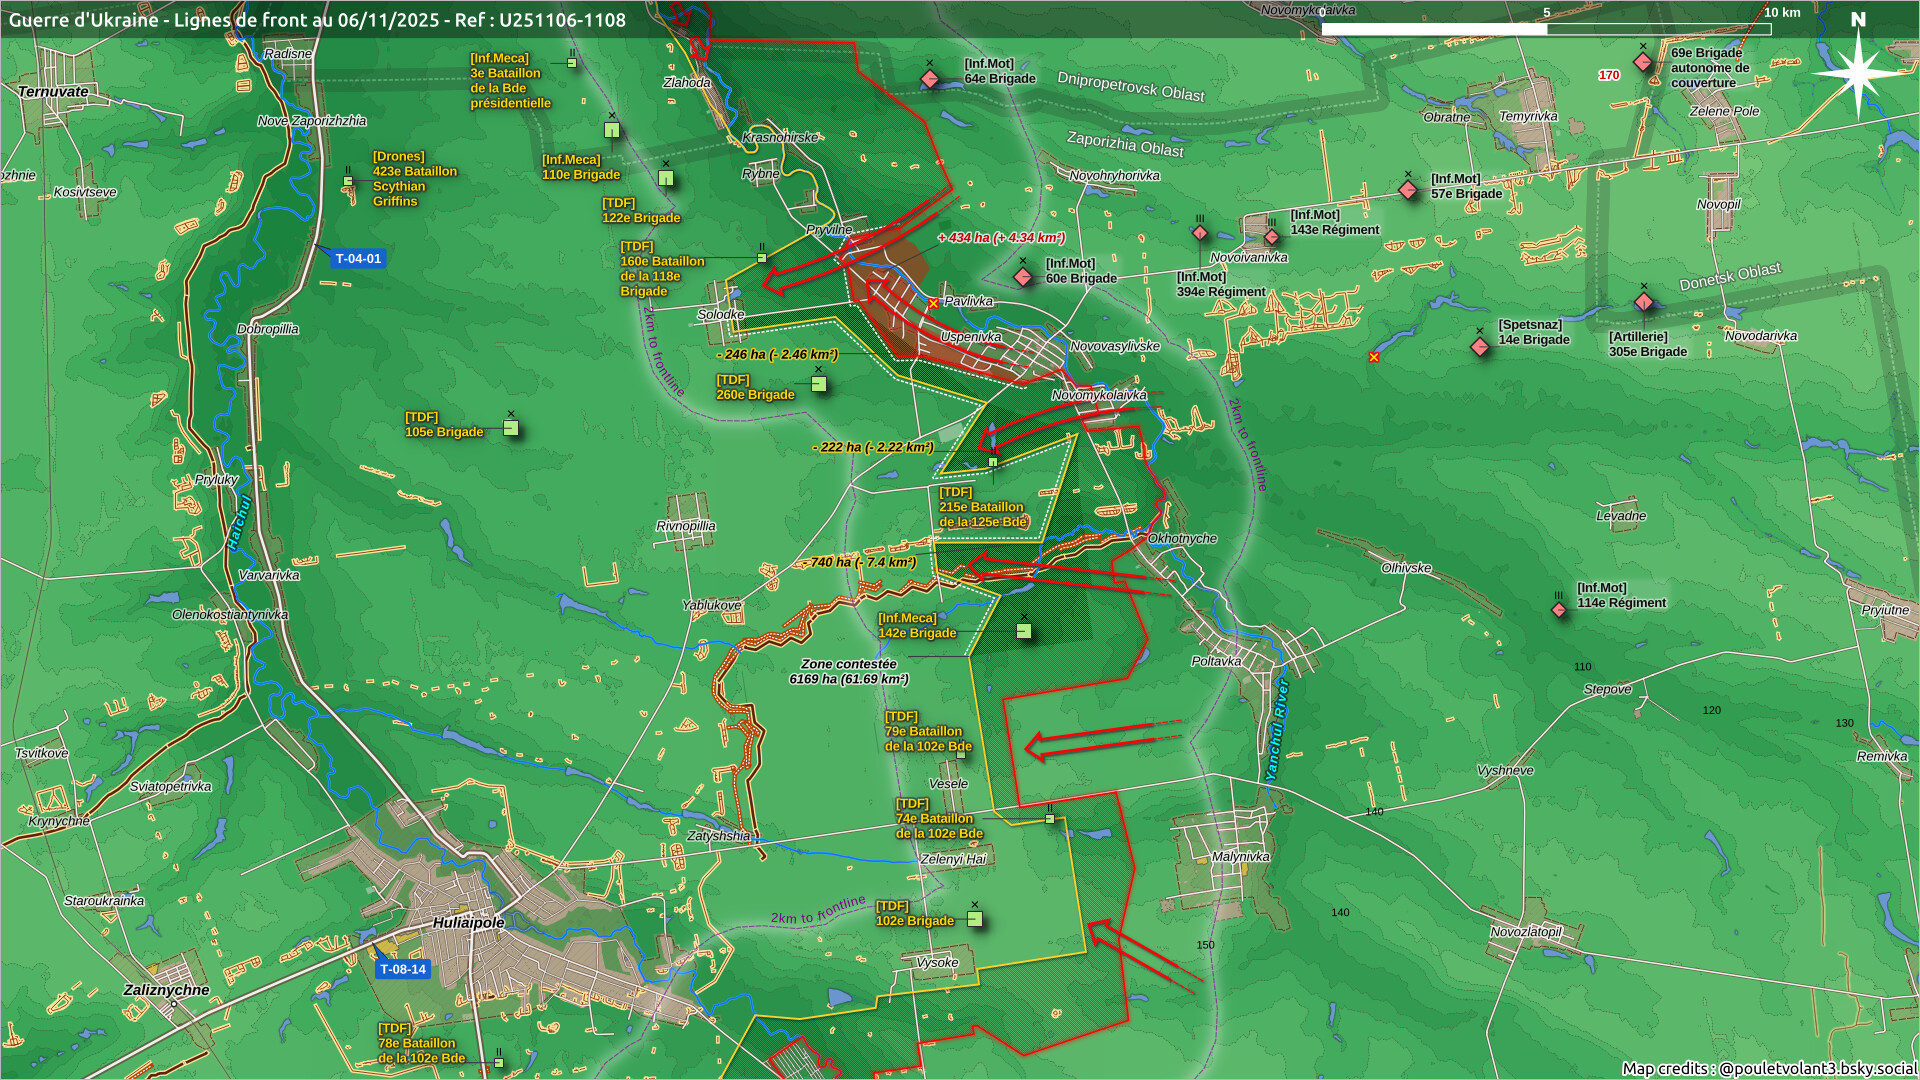Click the 102e Brigade TDF green square
1920x1080 pixels.
click(975, 919)
